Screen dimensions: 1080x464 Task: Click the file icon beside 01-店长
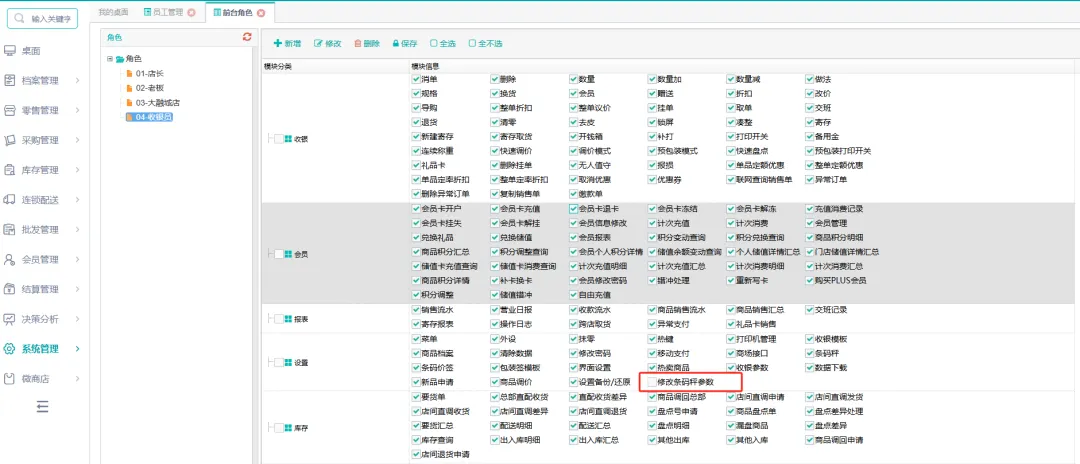coord(129,73)
